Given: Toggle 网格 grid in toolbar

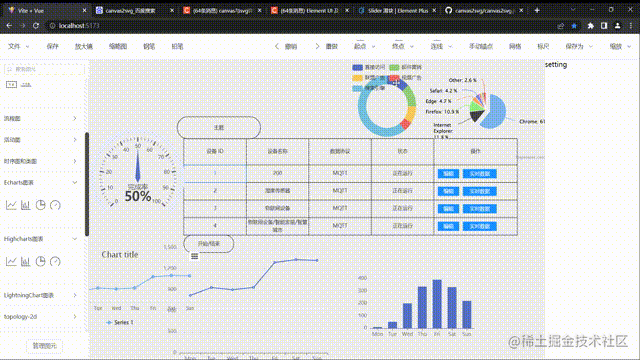Looking at the screenshot, I should pyautogui.click(x=515, y=46).
